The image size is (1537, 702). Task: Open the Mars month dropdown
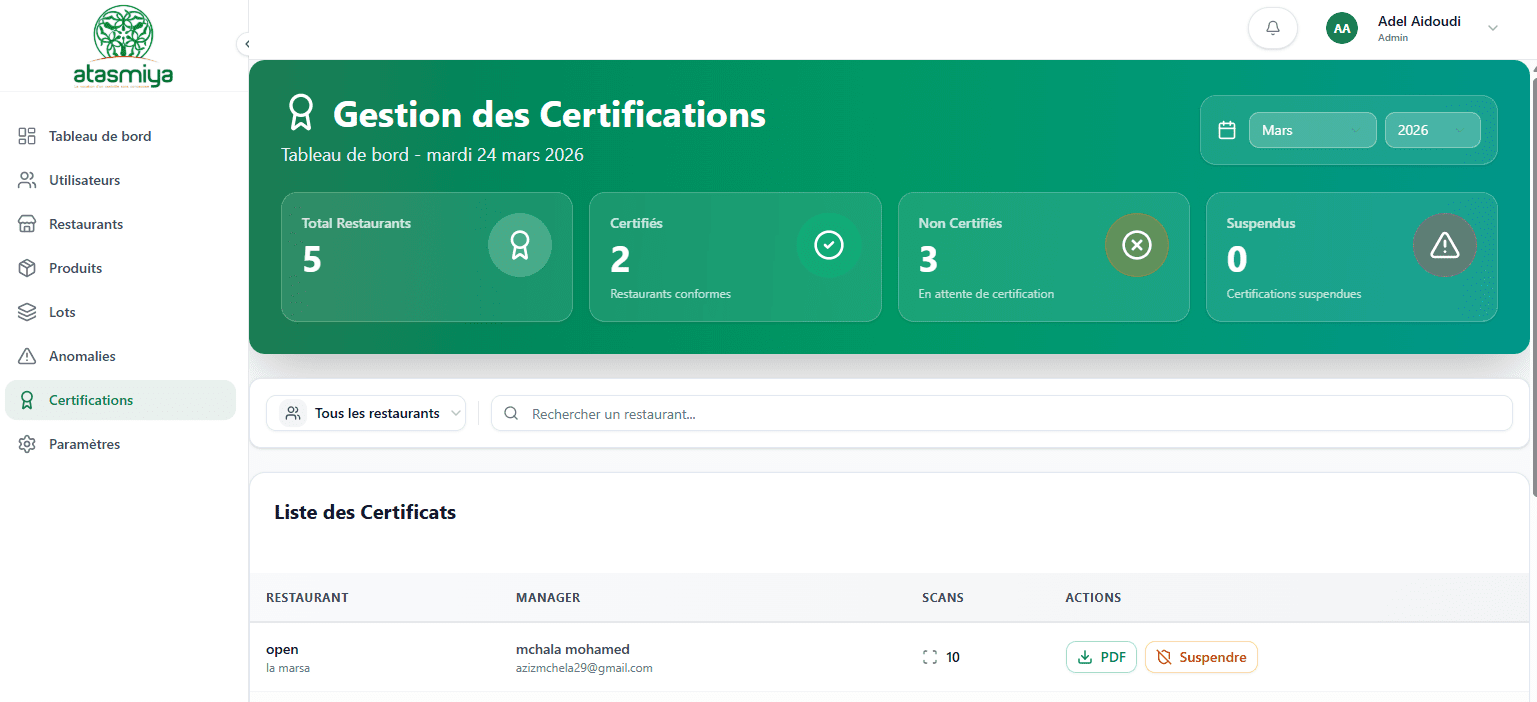click(x=1312, y=130)
